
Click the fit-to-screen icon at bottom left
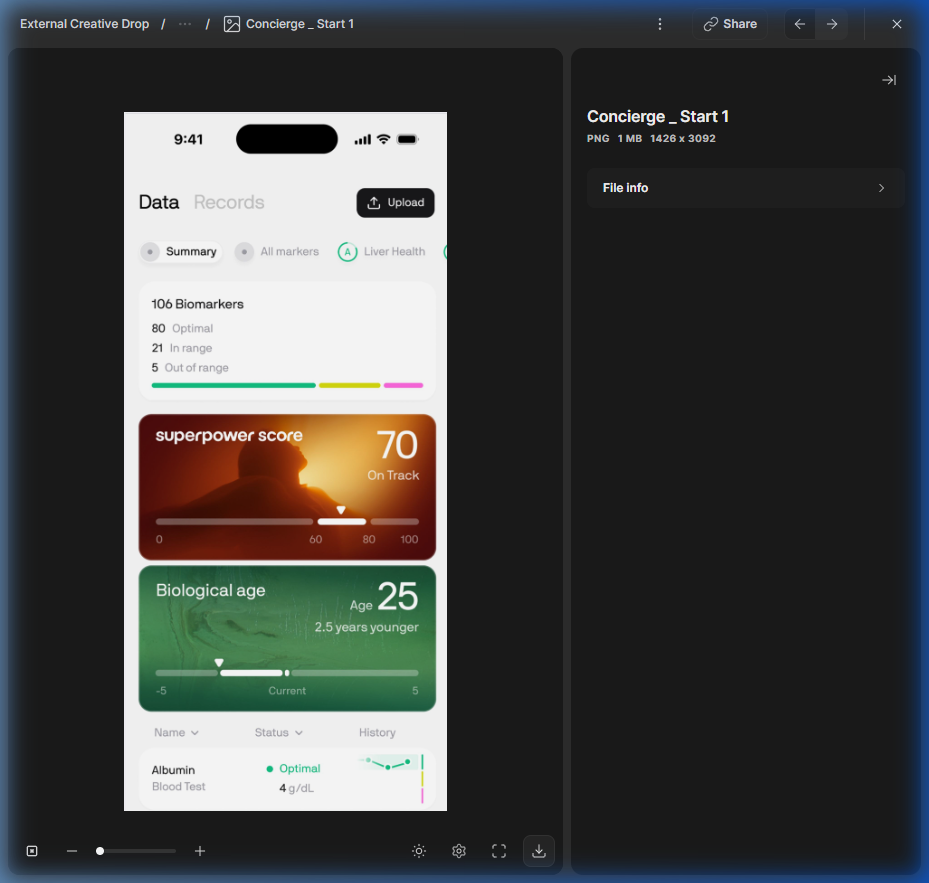32,851
